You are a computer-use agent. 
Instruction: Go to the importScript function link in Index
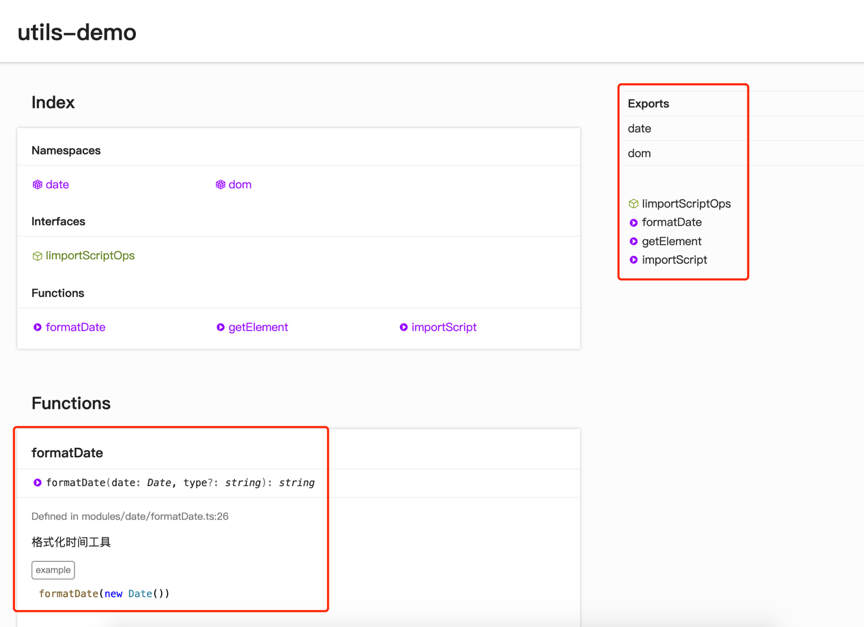point(444,327)
